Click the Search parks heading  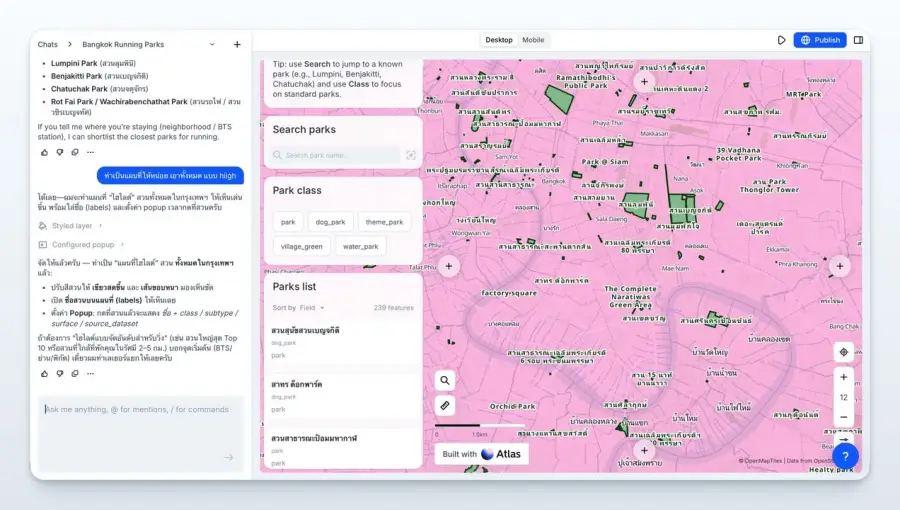click(x=304, y=130)
